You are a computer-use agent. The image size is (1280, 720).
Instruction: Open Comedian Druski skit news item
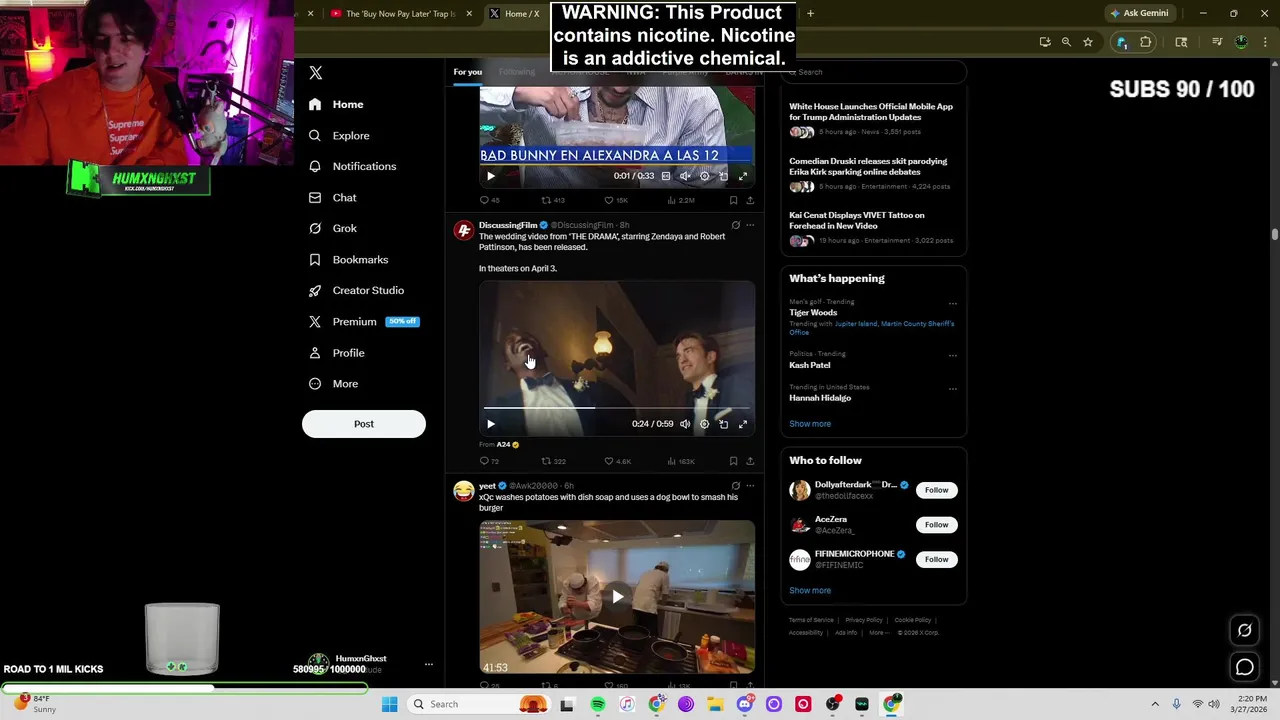pos(872,173)
